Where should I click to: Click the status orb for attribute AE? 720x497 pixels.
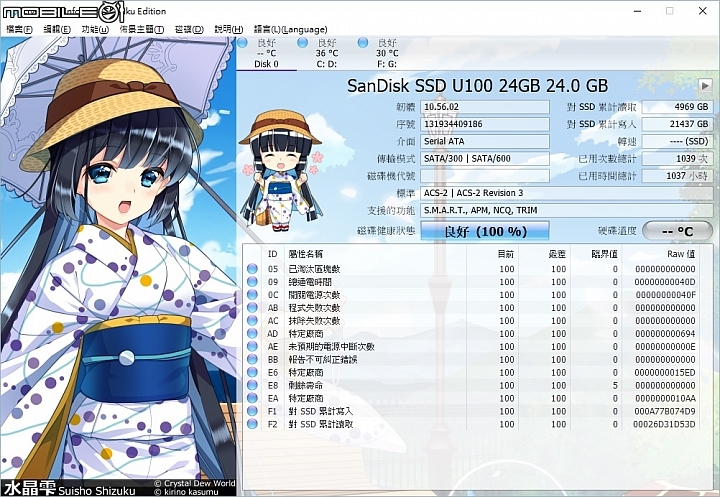[252, 346]
